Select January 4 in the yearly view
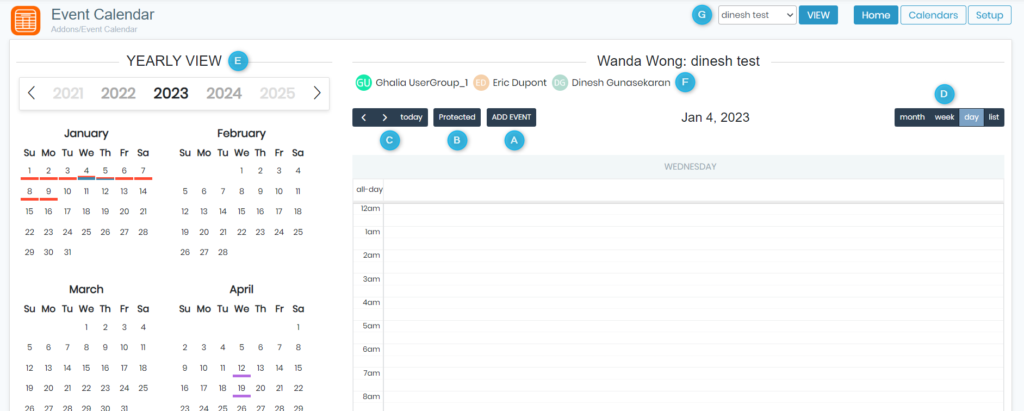The height and width of the screenshot is (411, 1024). pos(86,171)
